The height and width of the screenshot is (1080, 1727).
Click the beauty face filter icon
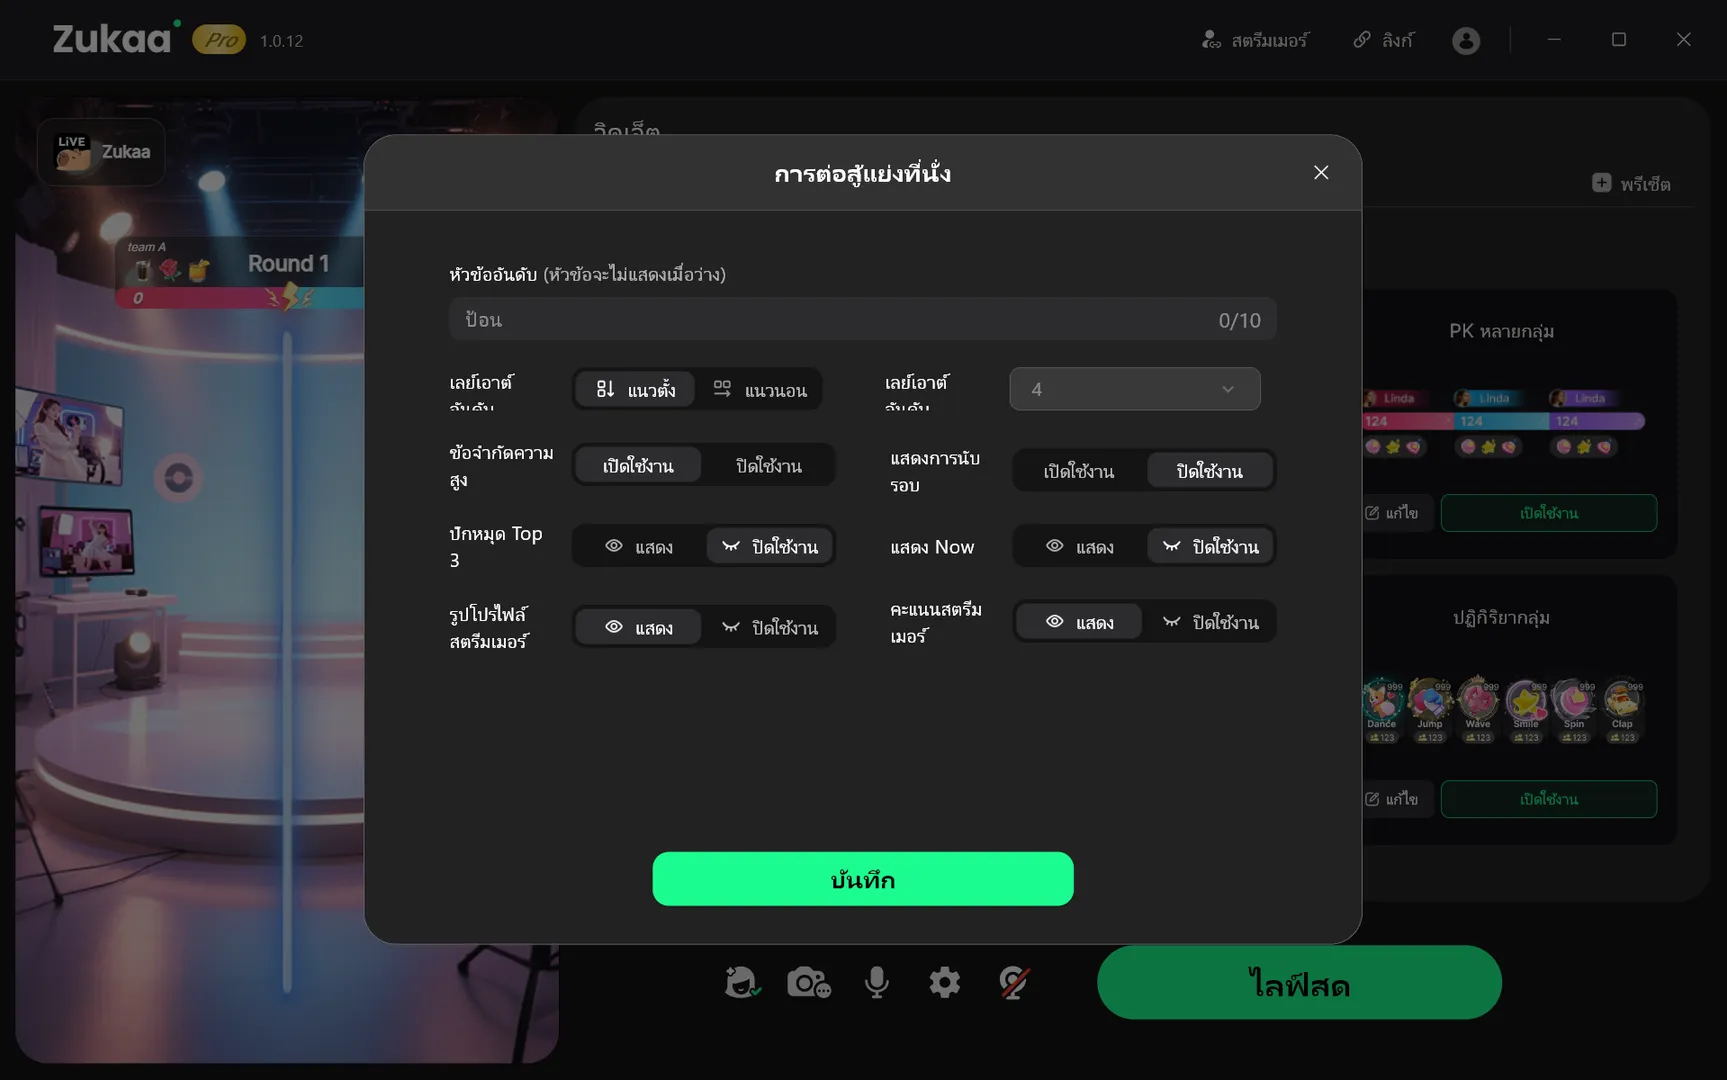click(741, 983)
